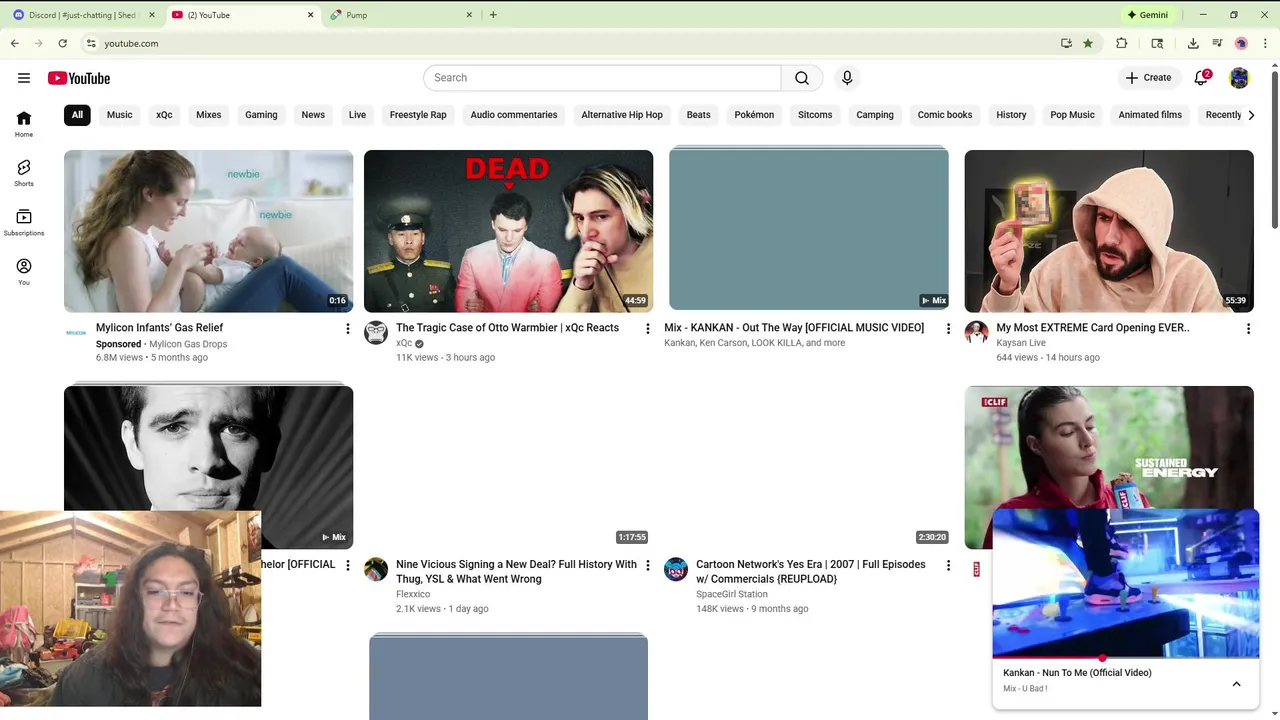Switch to the Discord browser tab

[82, 15]
